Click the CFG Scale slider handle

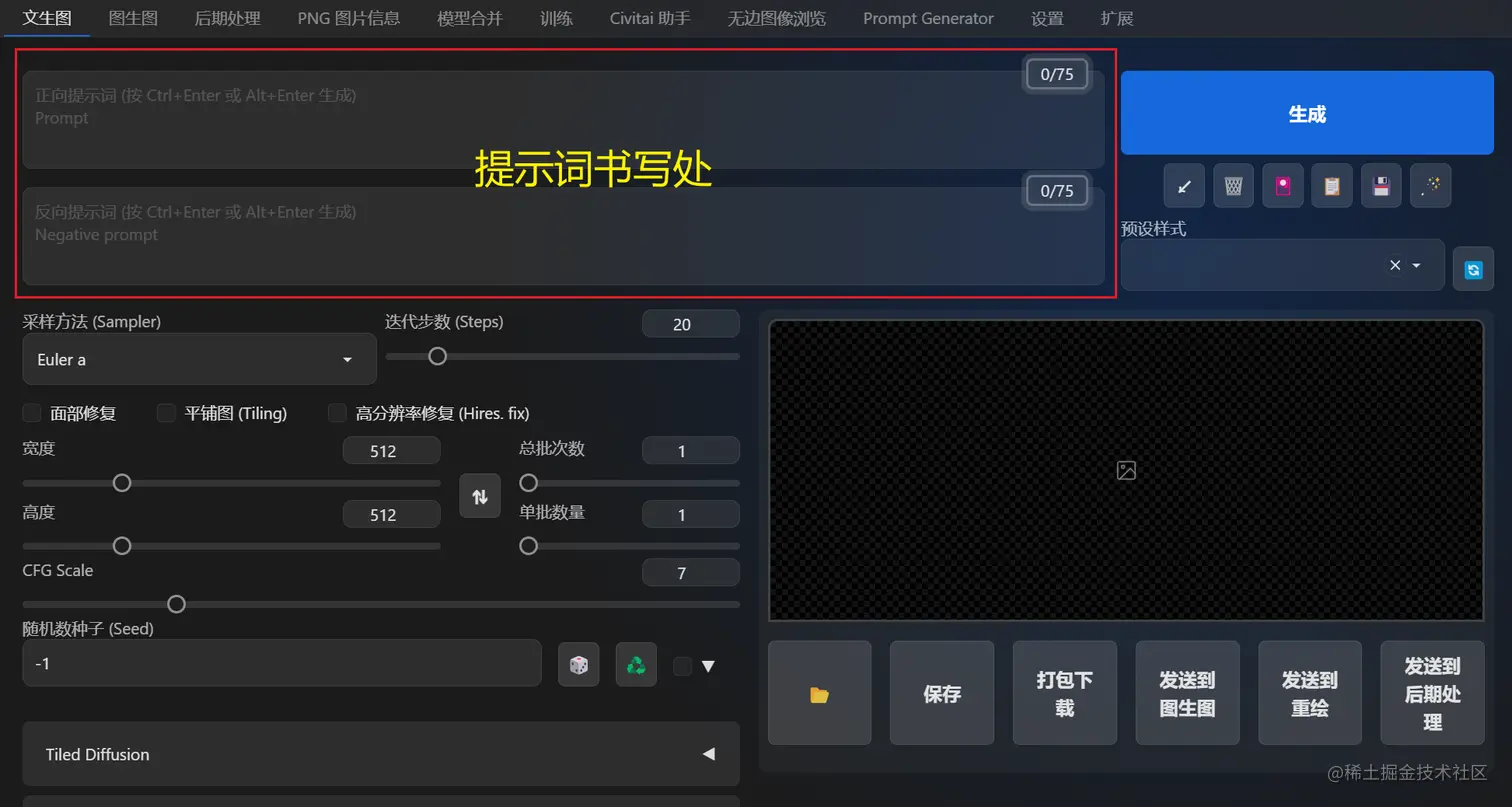176,604
